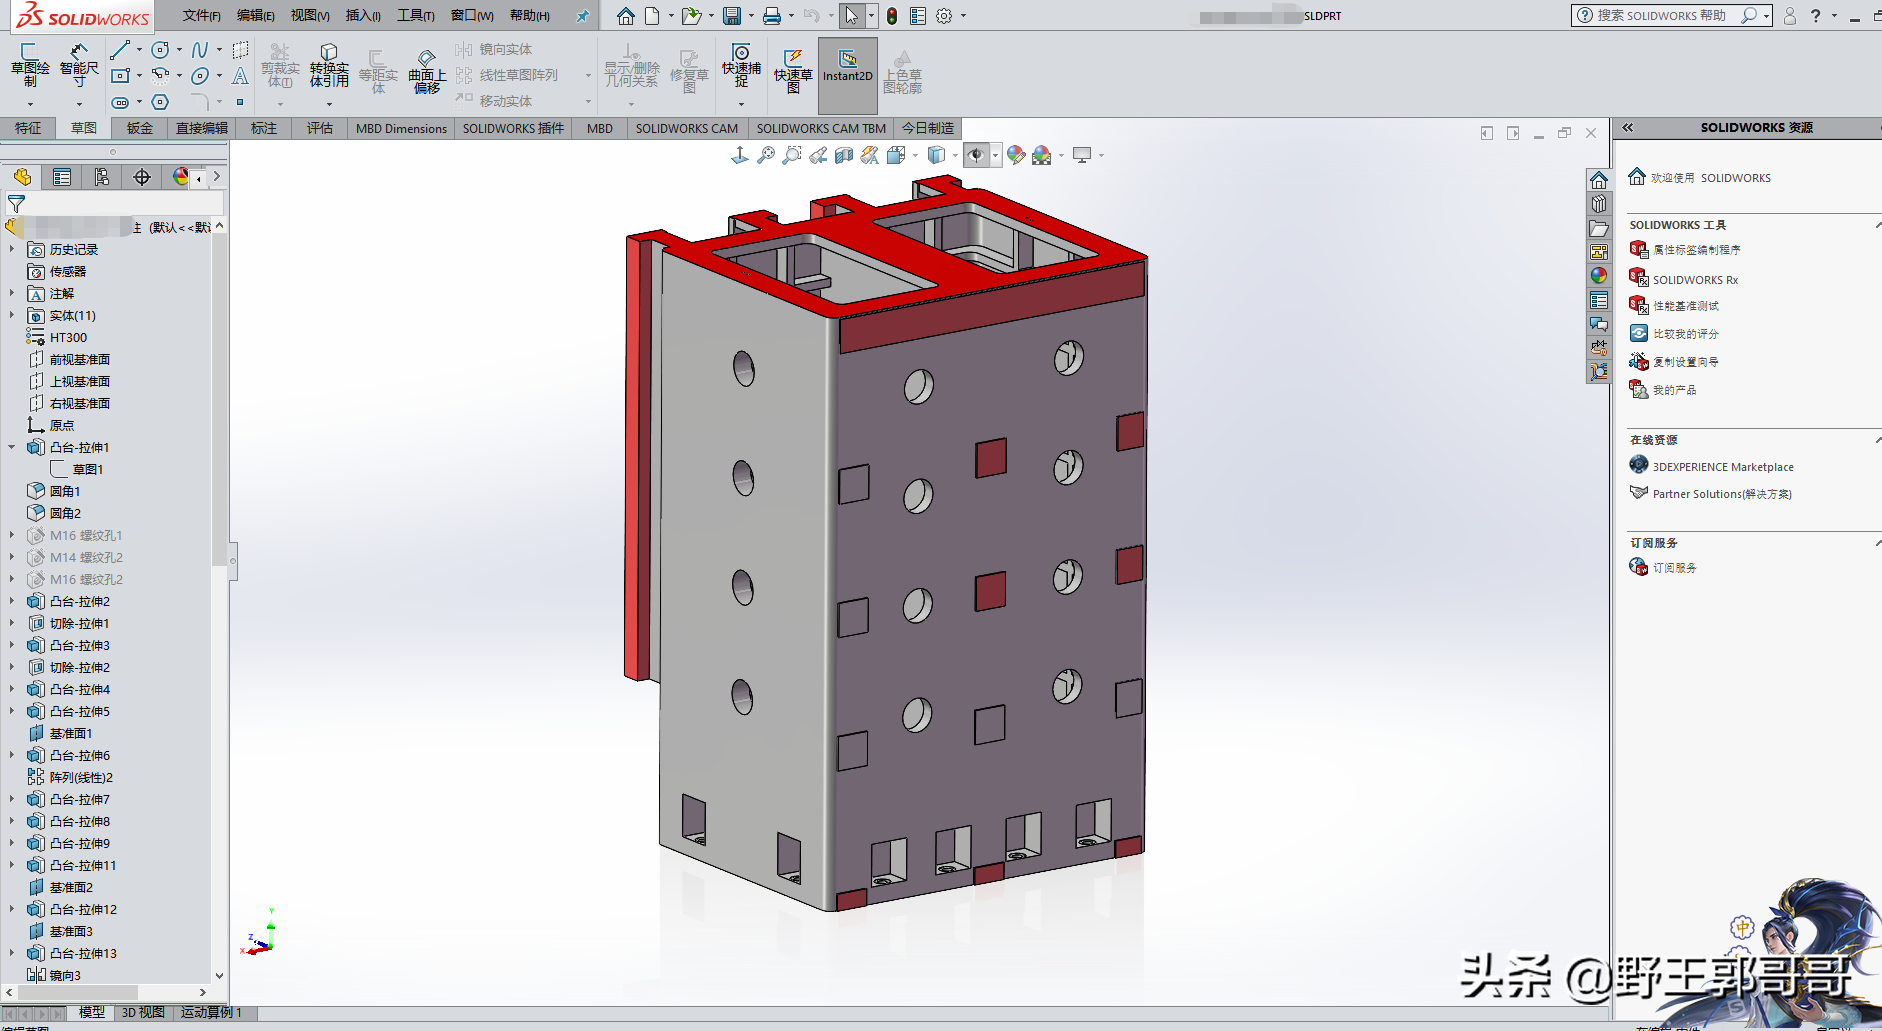Expand the 历史记录 tree node

click(x=12, y=249)
